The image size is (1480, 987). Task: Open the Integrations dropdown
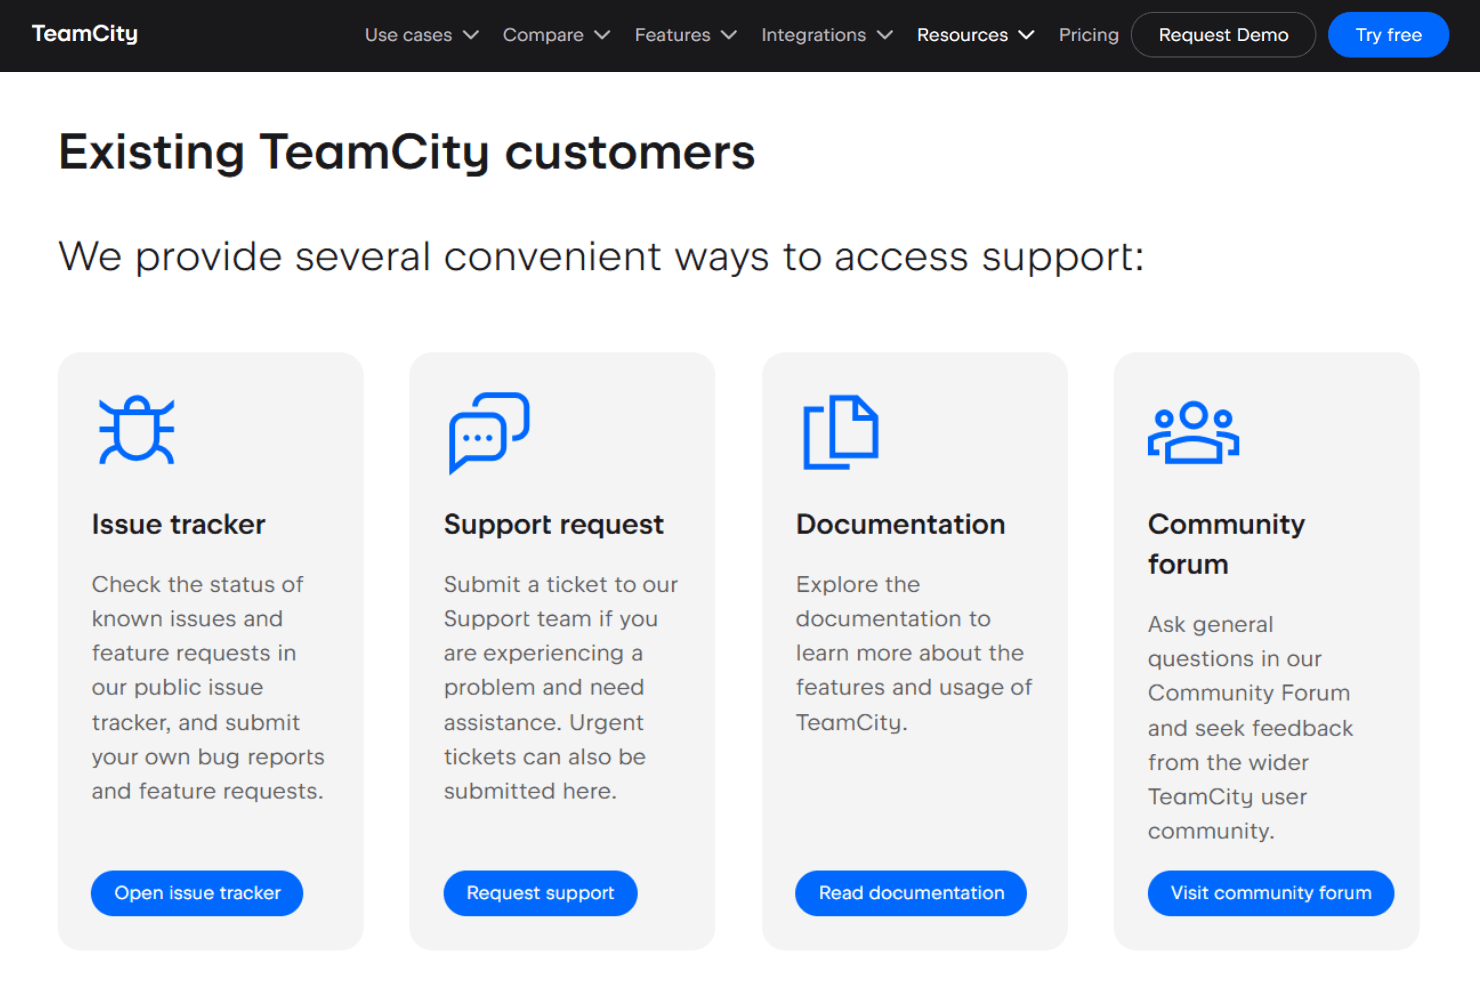827,35
